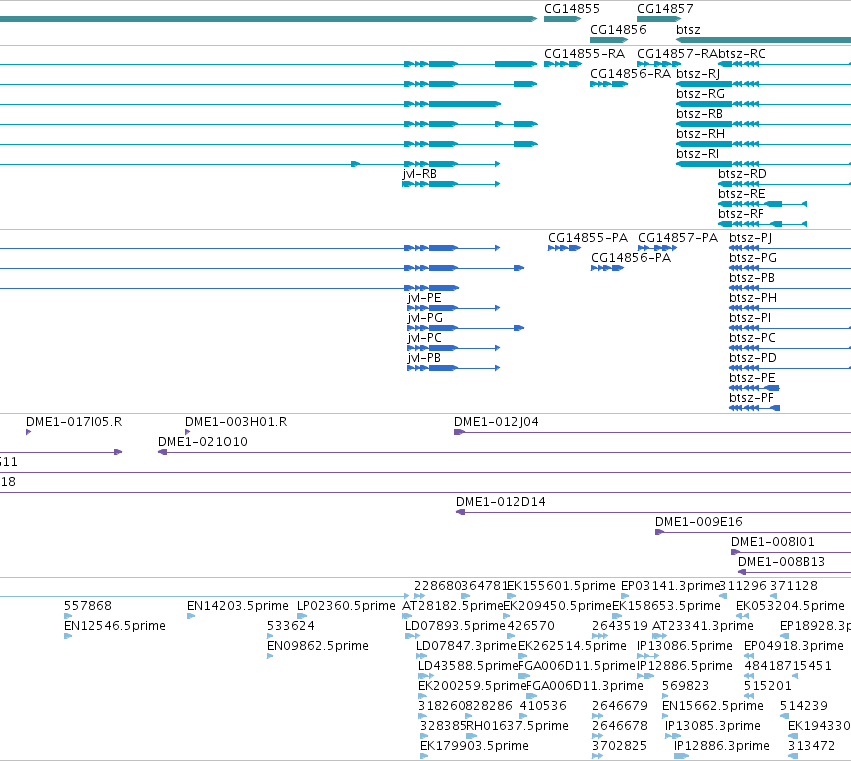Select the DME1-008I01 clone
The image size is (851, 761).
click(x=773, y=542)
